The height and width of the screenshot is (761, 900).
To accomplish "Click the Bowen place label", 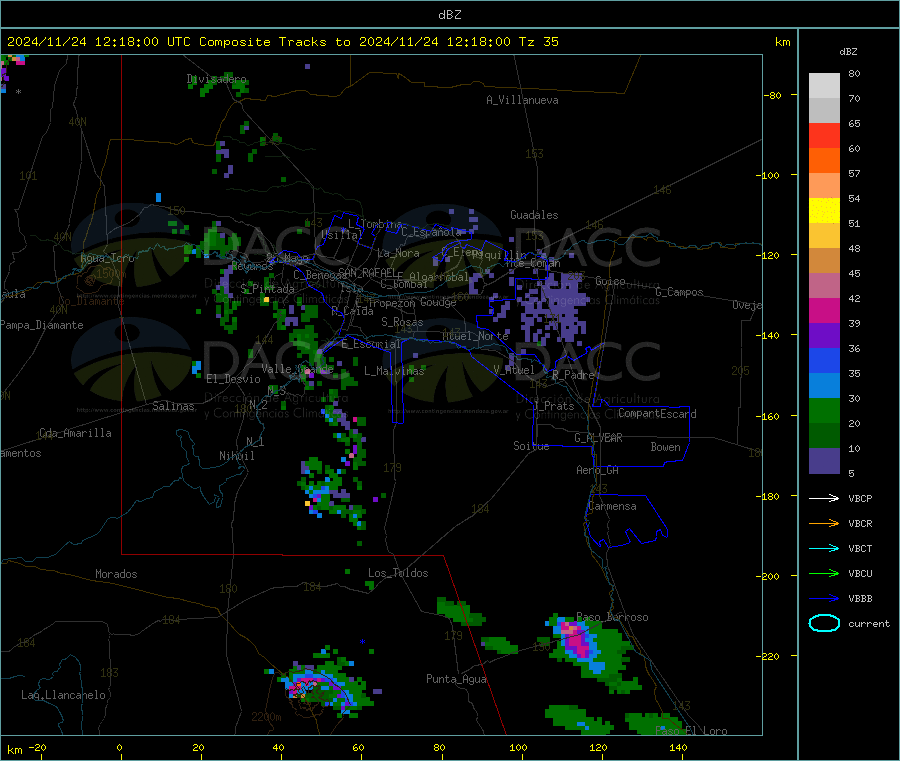I will [x=665, y=447].
